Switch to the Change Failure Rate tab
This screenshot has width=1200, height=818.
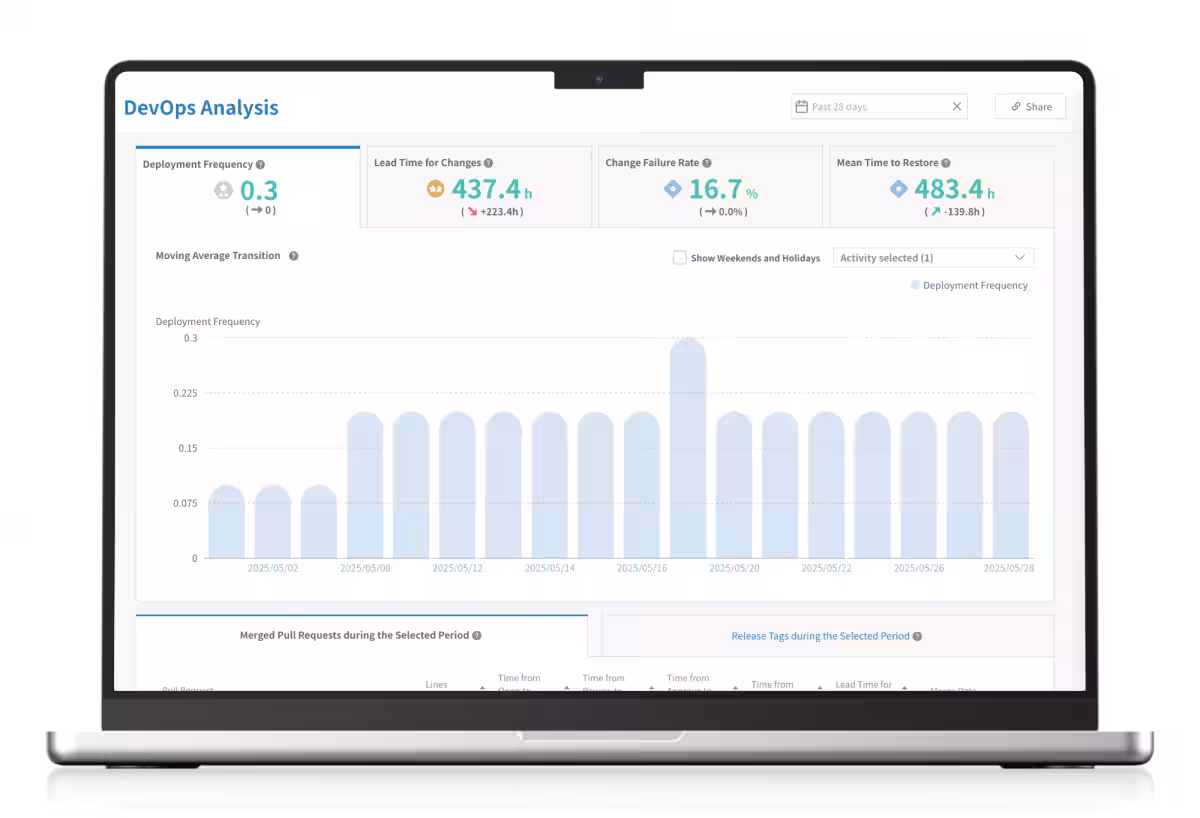(710, 187)
